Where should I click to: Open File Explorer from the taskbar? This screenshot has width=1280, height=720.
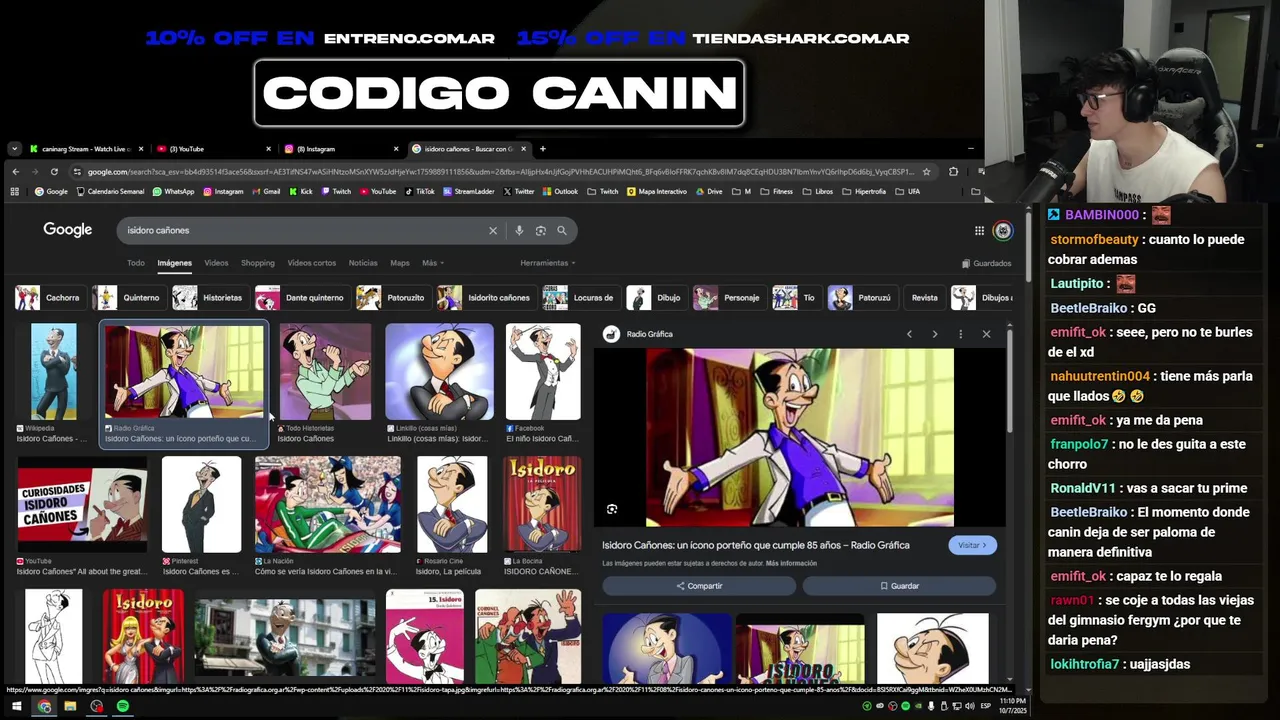click(70, 706)
